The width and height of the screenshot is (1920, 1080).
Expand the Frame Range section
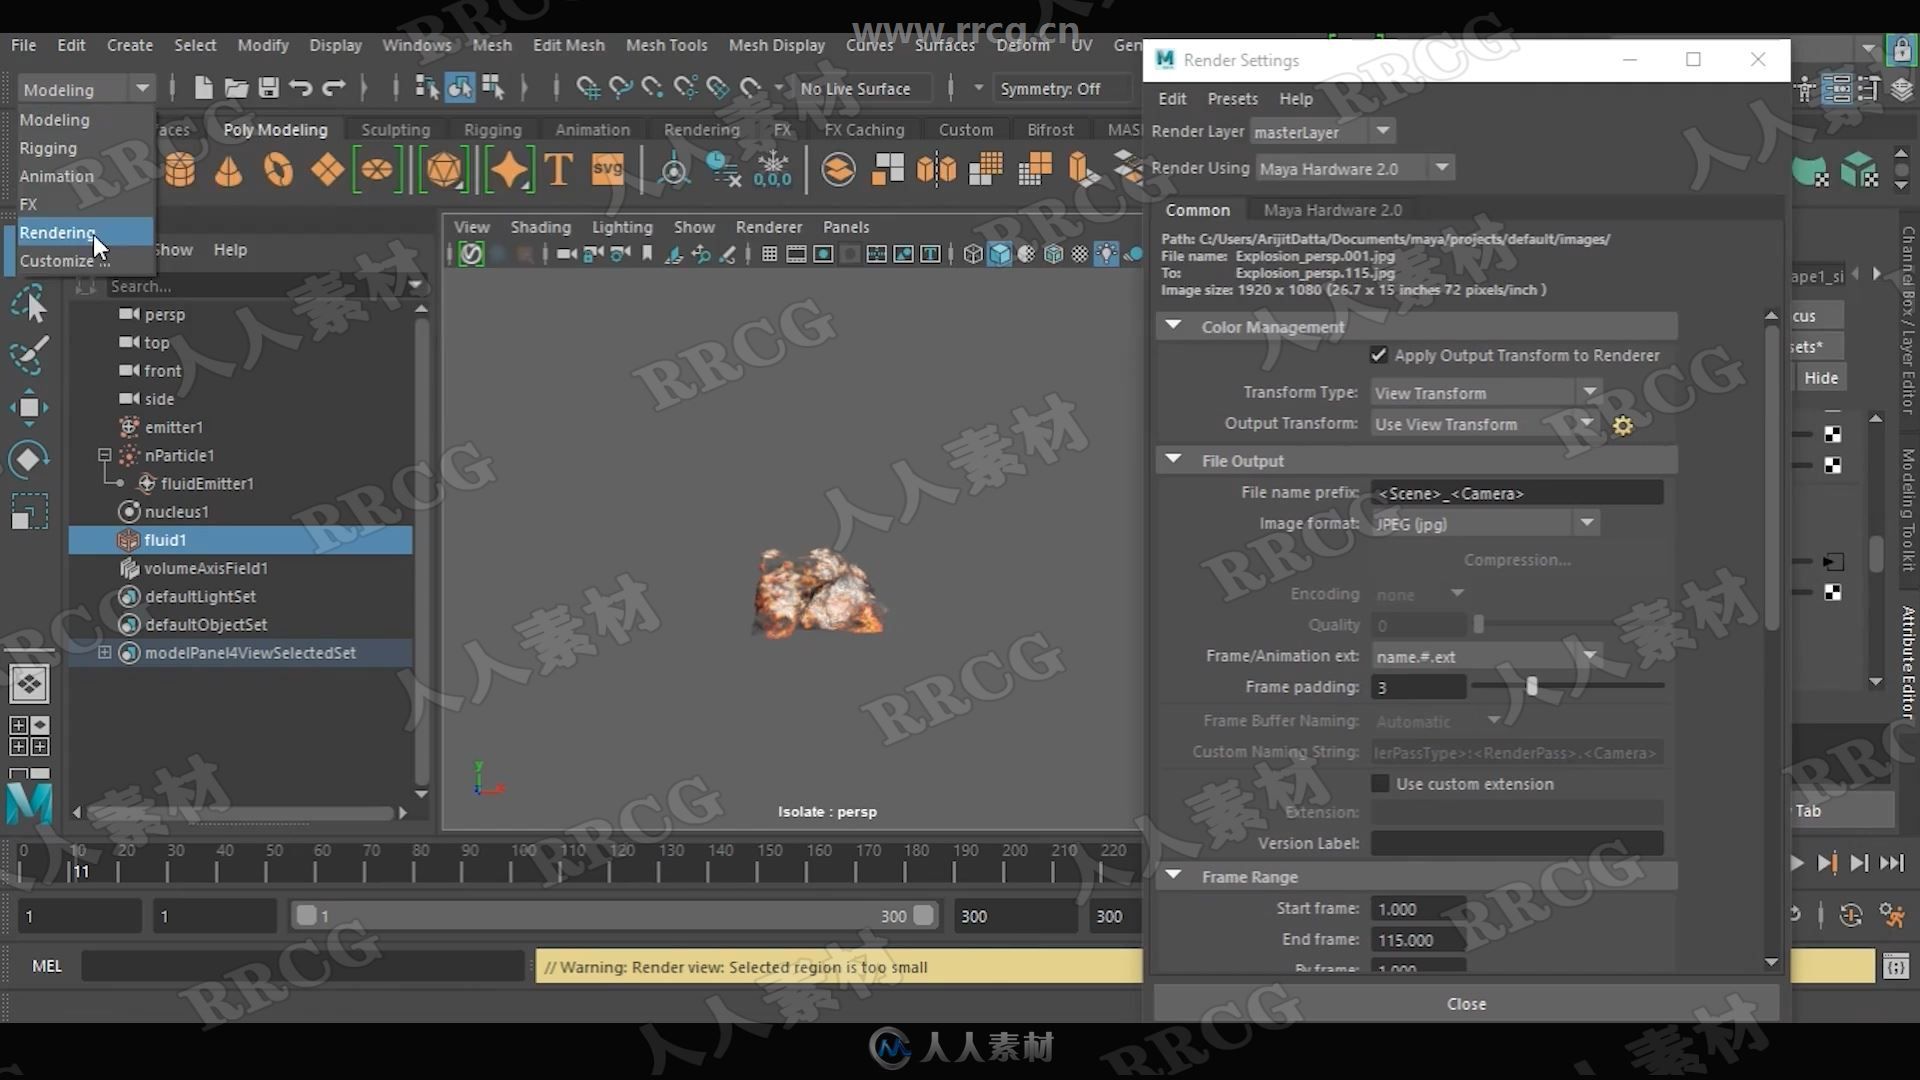[1171, 874]
